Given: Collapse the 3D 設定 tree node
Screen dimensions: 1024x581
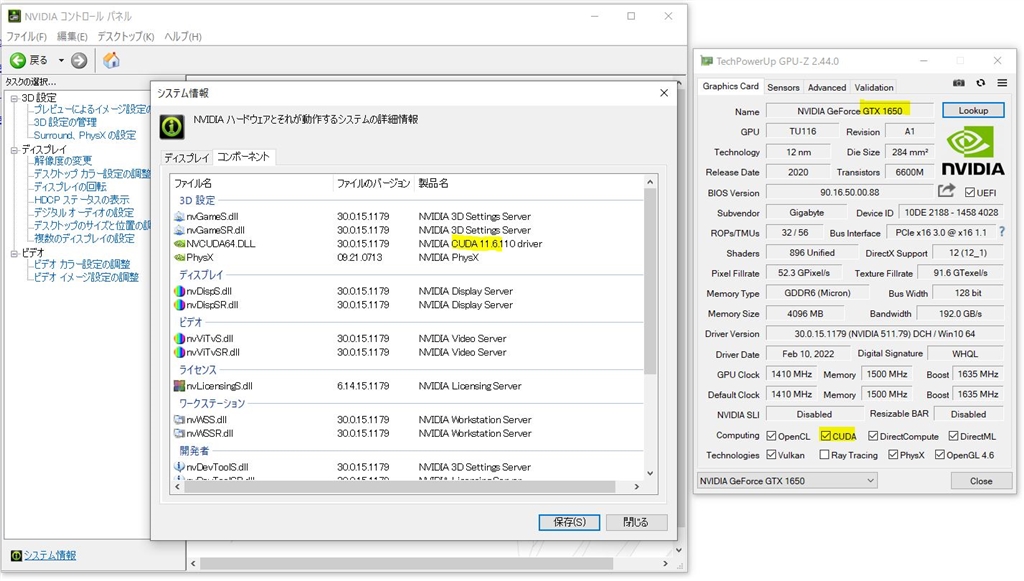Looking at the screenshot, I should tap(14, 99).
